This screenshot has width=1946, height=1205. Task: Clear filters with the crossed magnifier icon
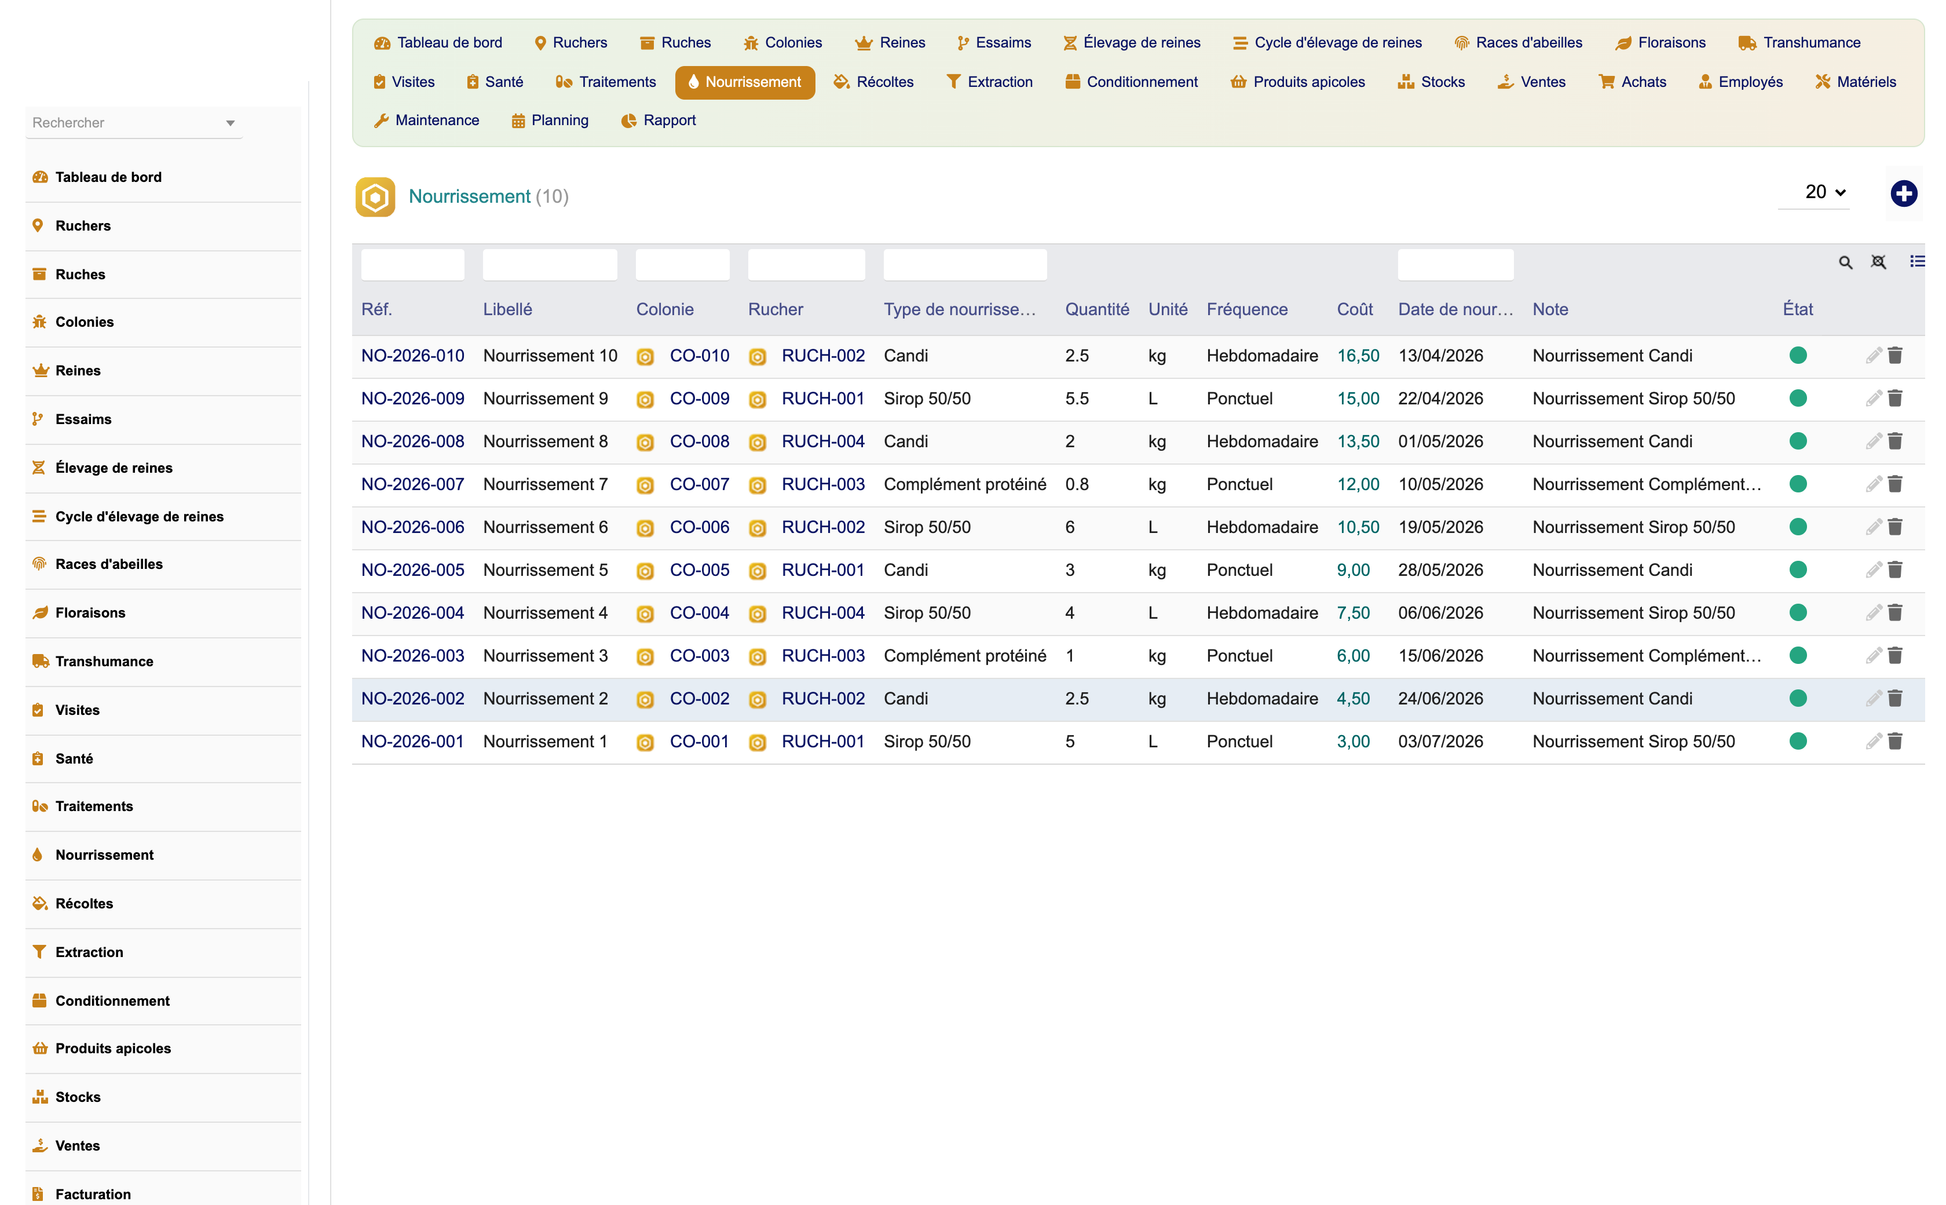coord(1879,262)
